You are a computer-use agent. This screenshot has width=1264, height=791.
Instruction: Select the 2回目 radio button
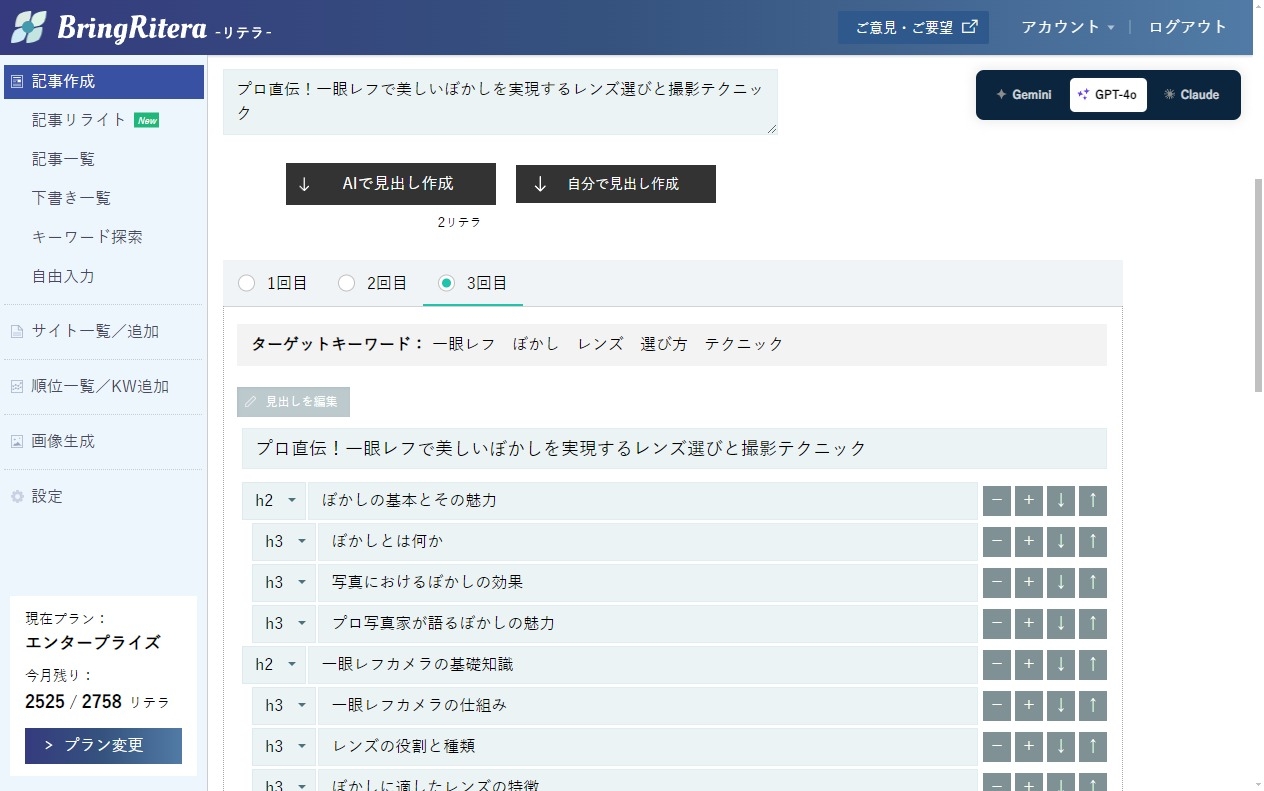point(347,284)
